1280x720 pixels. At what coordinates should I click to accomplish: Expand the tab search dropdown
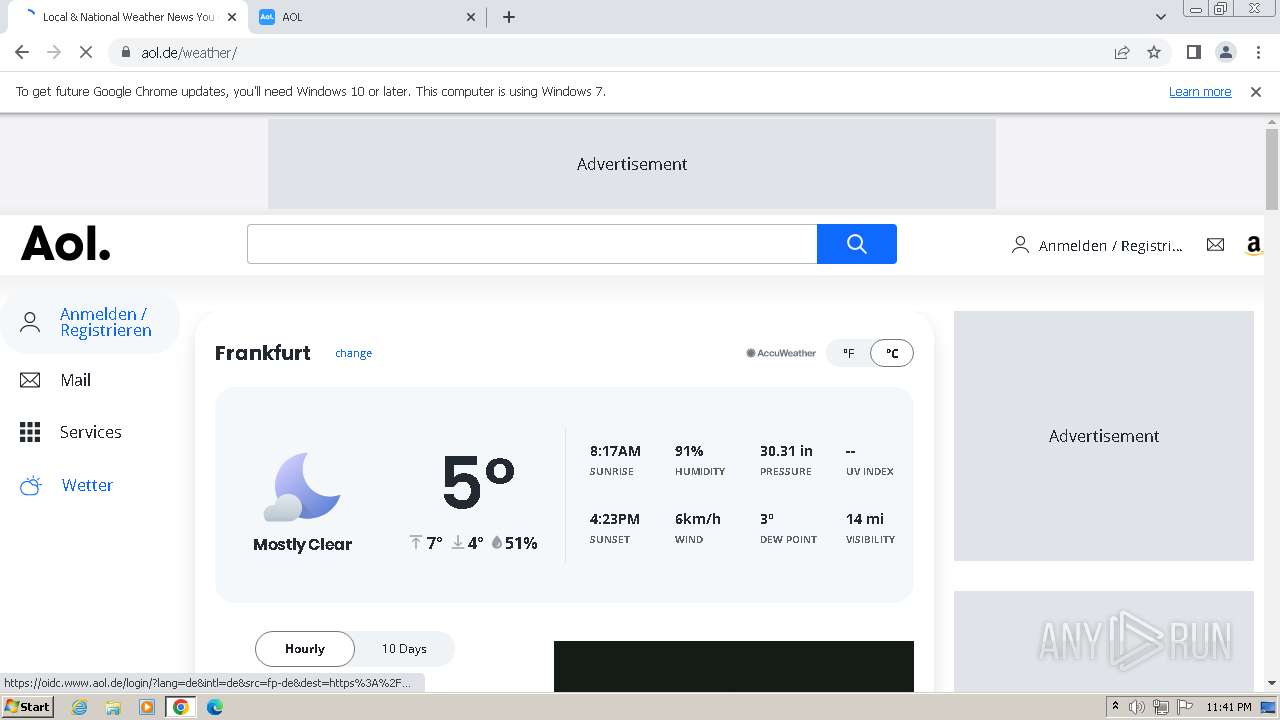[x=1160, y=17]
